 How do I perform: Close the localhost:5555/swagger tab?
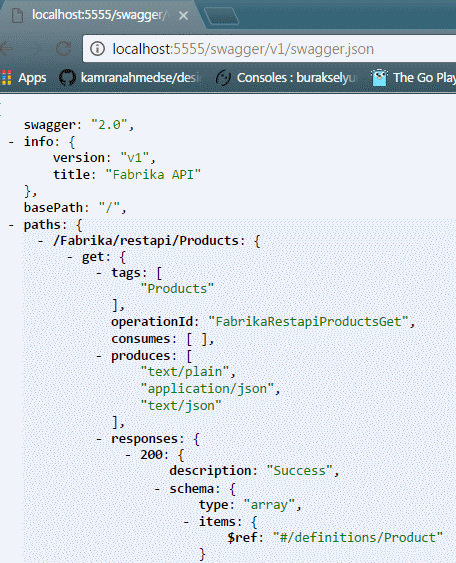pos(183,15)
